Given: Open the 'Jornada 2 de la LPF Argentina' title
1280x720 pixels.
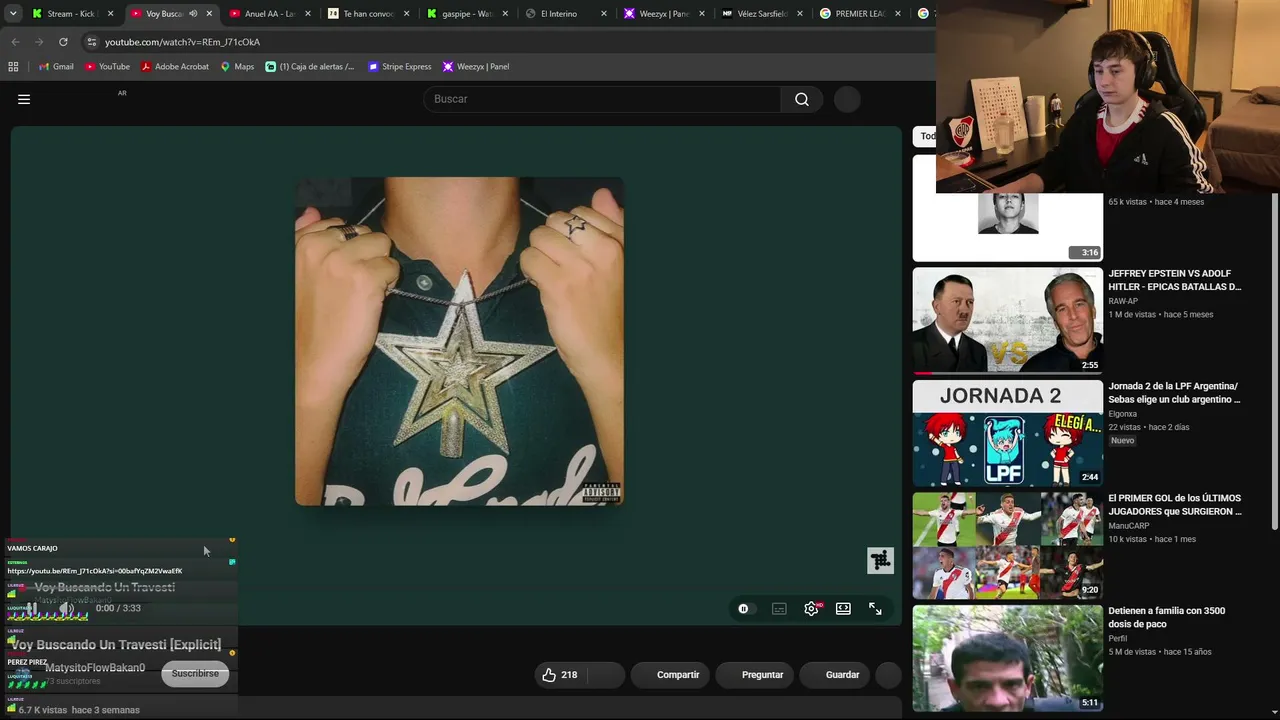Looking at the screenshot, I should [x=1174, y=393].
